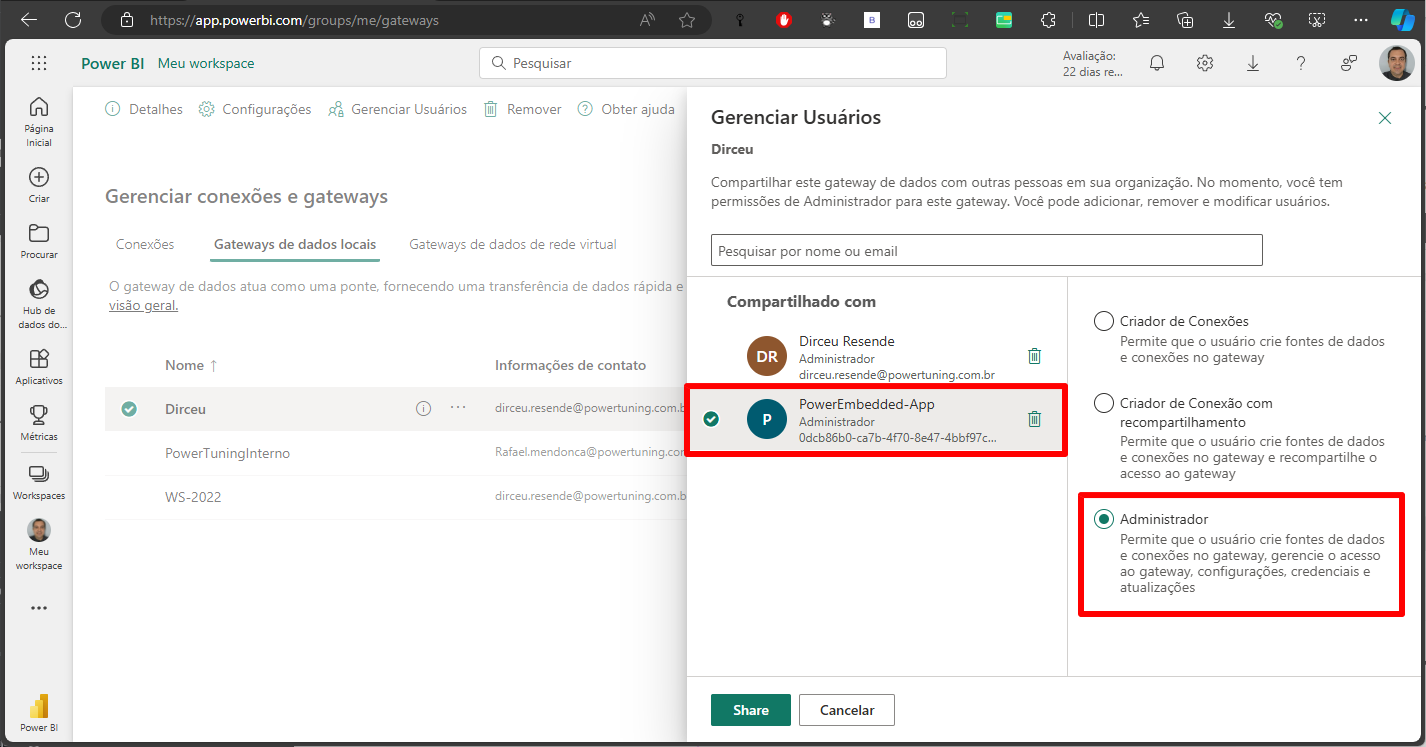Screen dimensions: 1426x747
Task: Open more options ellipsis for Dirceu gateway
Action: click(458, 408)
